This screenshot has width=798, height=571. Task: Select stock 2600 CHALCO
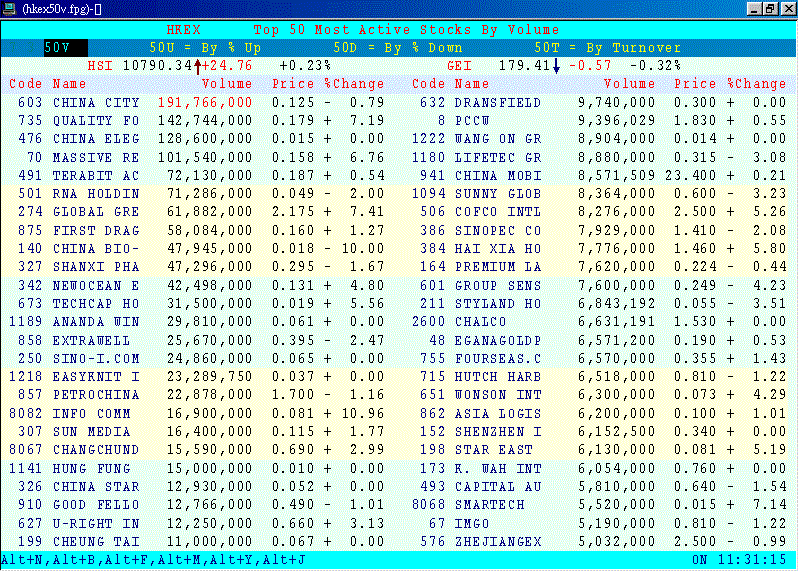pos(599,322)
